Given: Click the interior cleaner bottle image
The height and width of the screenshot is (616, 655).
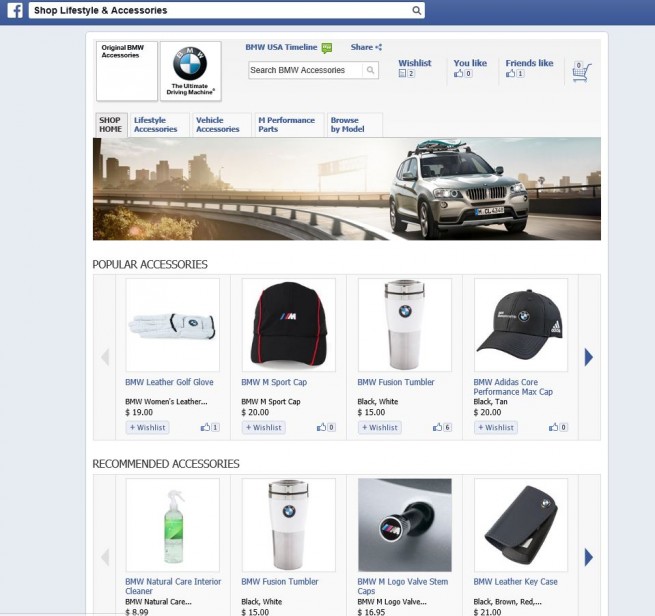Looking at the screenshot, I should tap(173, 525).
